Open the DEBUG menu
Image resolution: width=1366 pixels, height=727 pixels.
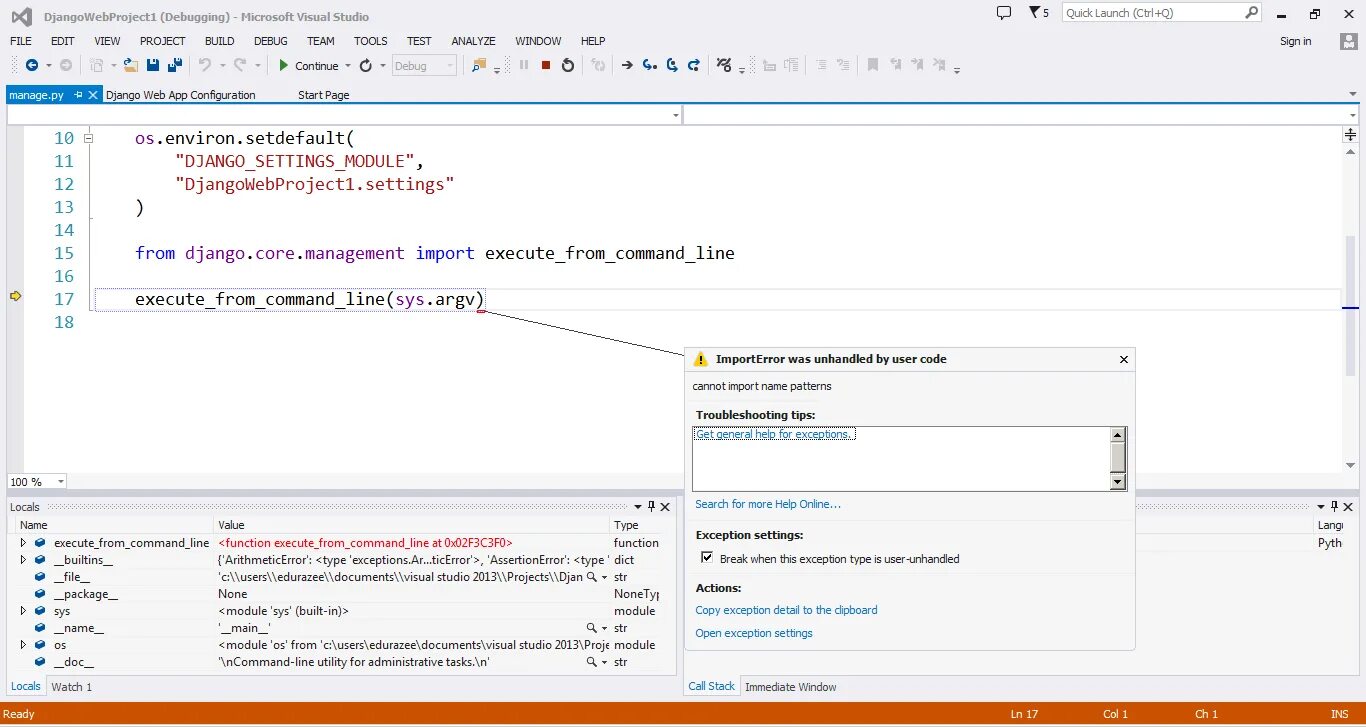tap(270, 41)
